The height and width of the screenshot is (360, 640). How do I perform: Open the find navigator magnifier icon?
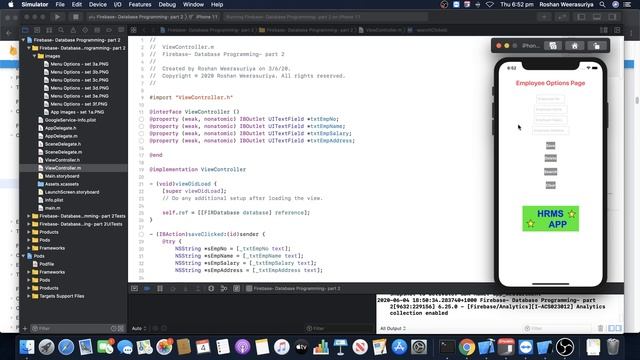(x=61, y=30)
